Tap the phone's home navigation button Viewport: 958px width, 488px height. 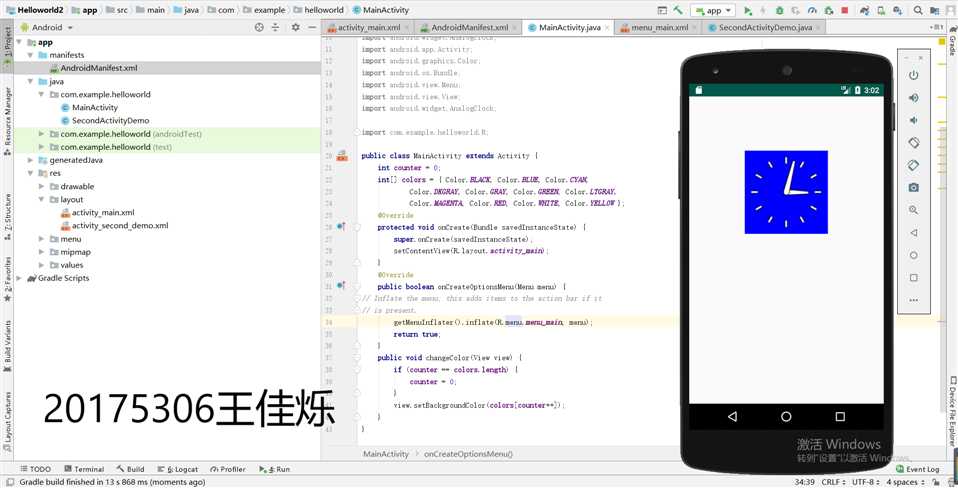point(786,417)
